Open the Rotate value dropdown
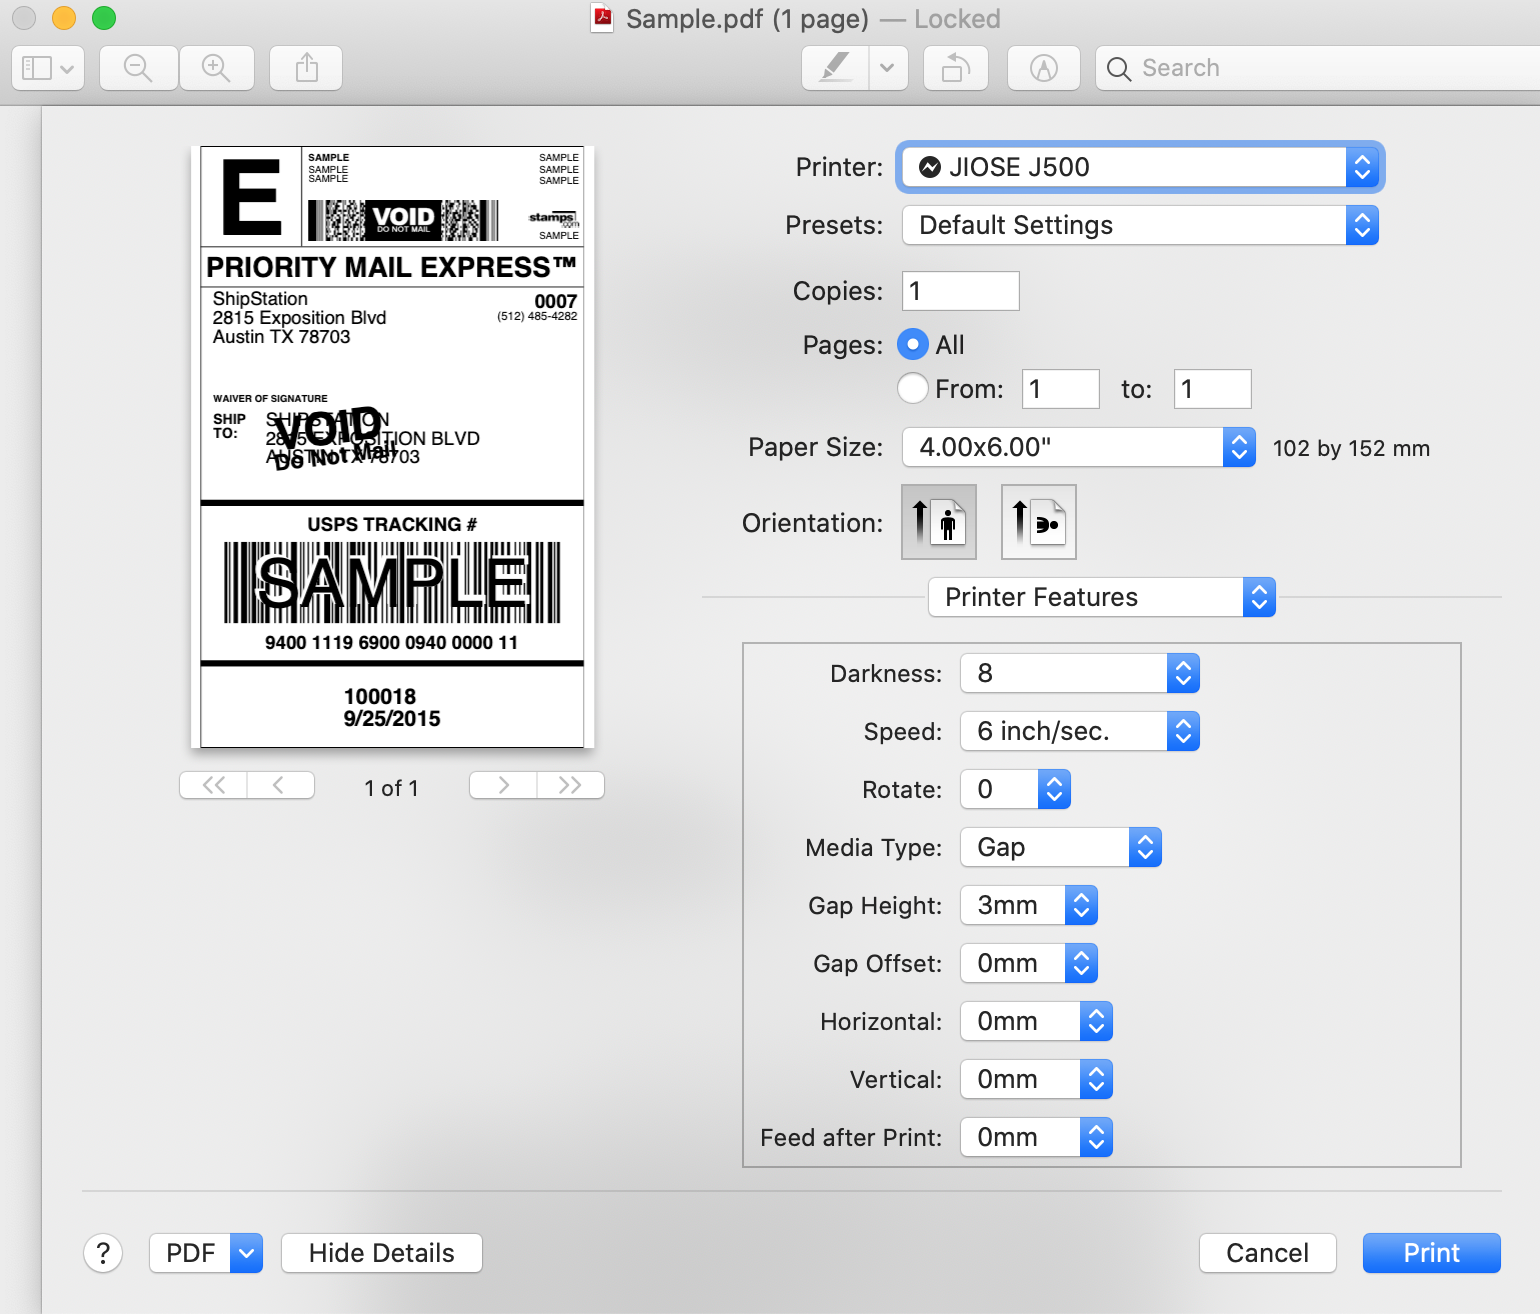This screenshot has width=1540, height=1314. coord(1015,789)
